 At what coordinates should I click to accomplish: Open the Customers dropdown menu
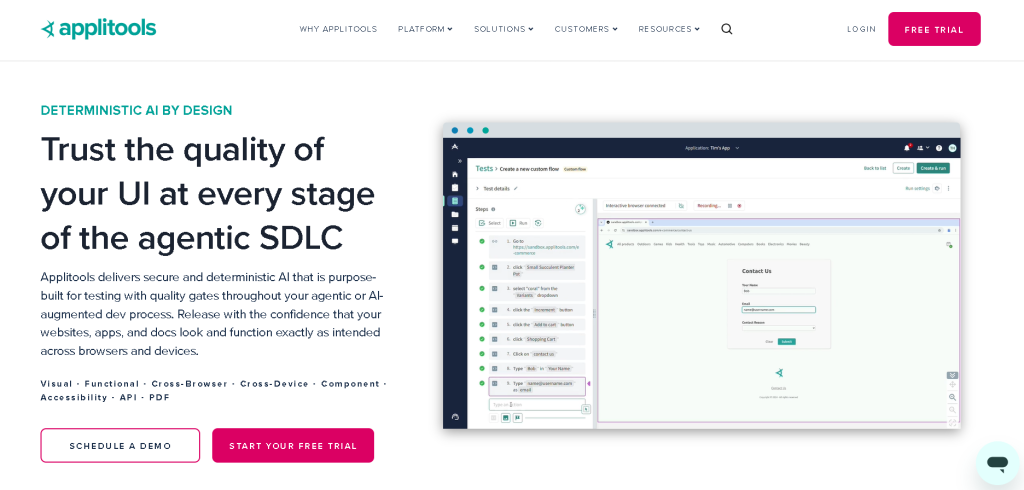[586, 29]
